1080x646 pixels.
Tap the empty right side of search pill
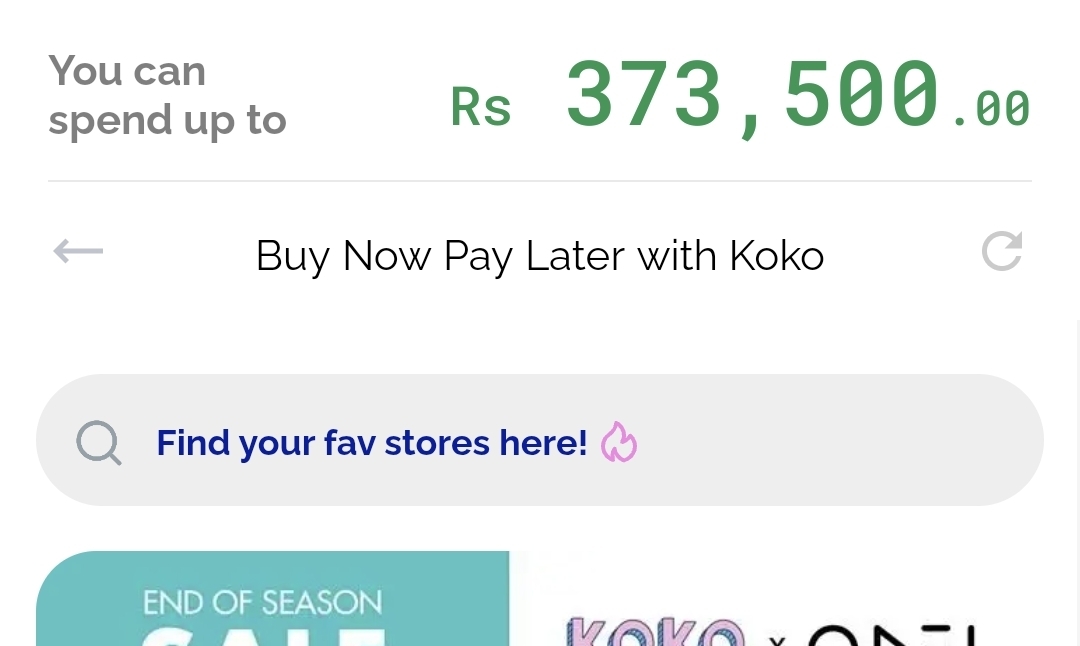pyautogui.click(x=840, y=440)
